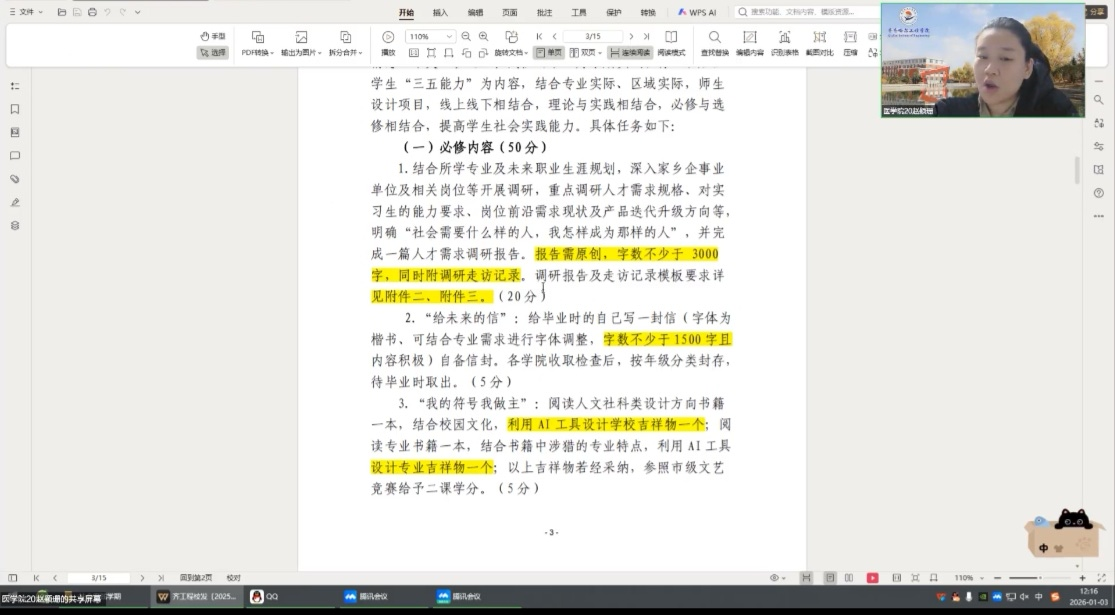Click the page number field 3/15

[592, 36]
